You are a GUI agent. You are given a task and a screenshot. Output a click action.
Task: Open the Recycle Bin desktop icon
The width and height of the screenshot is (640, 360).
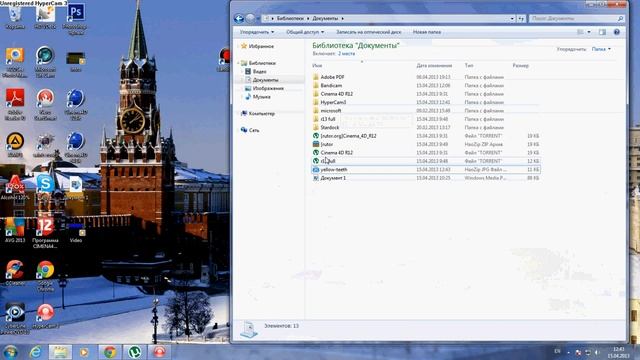[15, 17]
